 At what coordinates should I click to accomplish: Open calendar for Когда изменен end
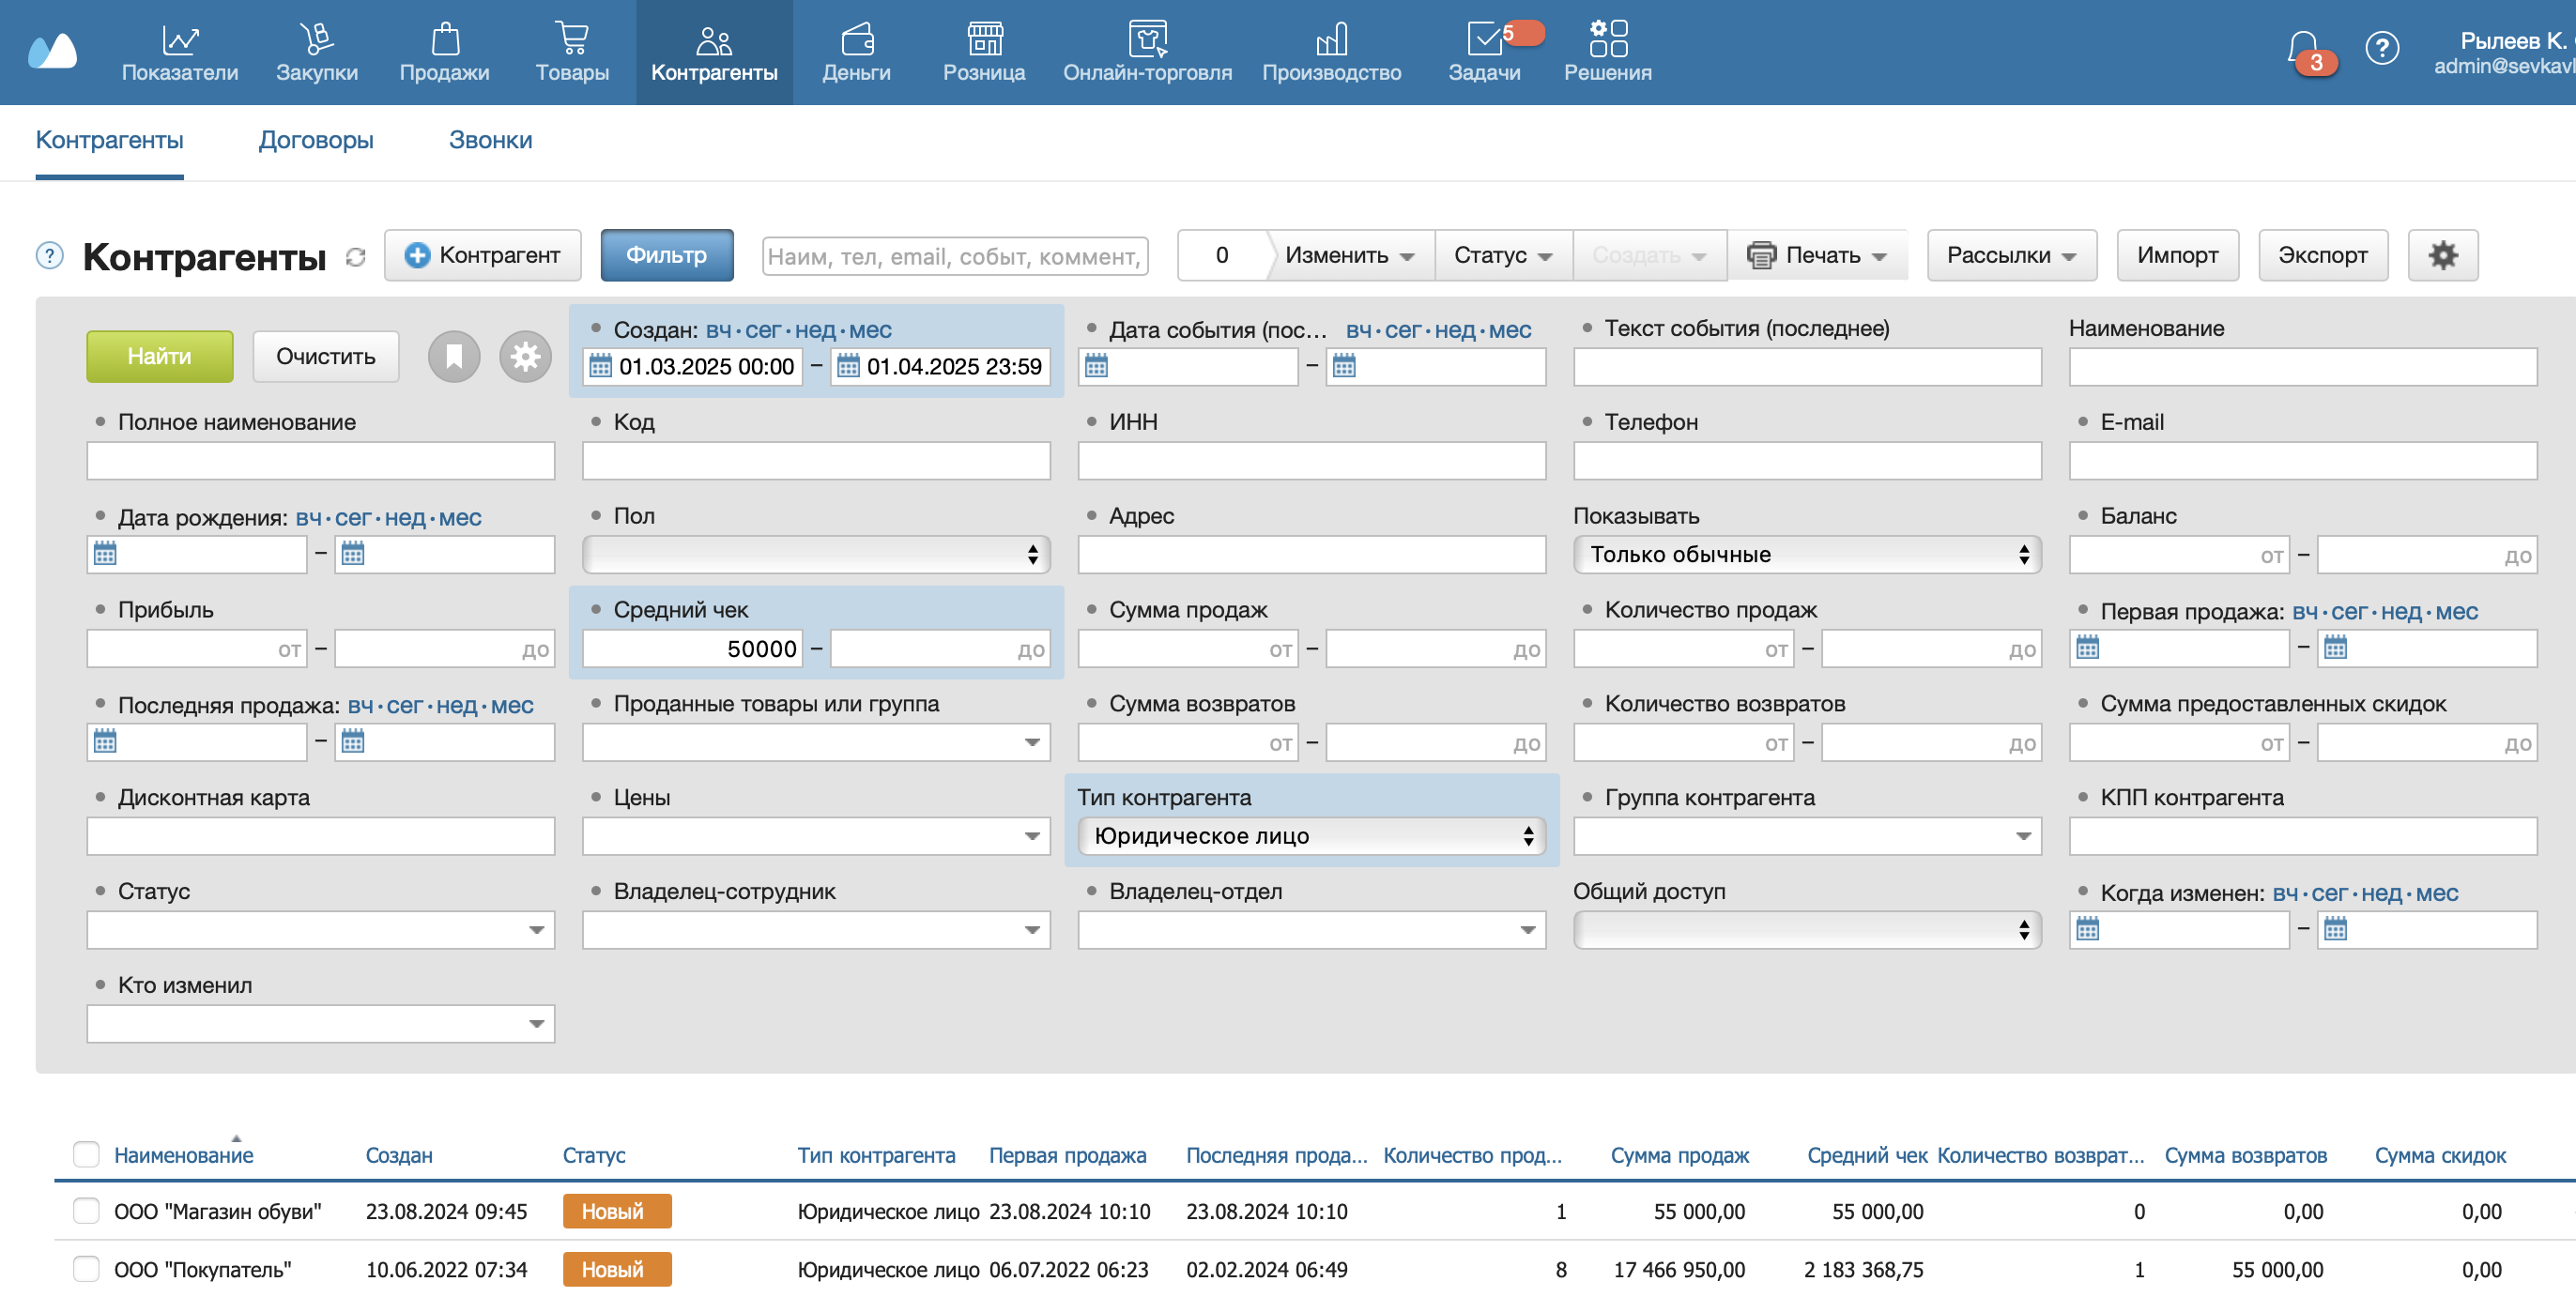pos(2335,929)
